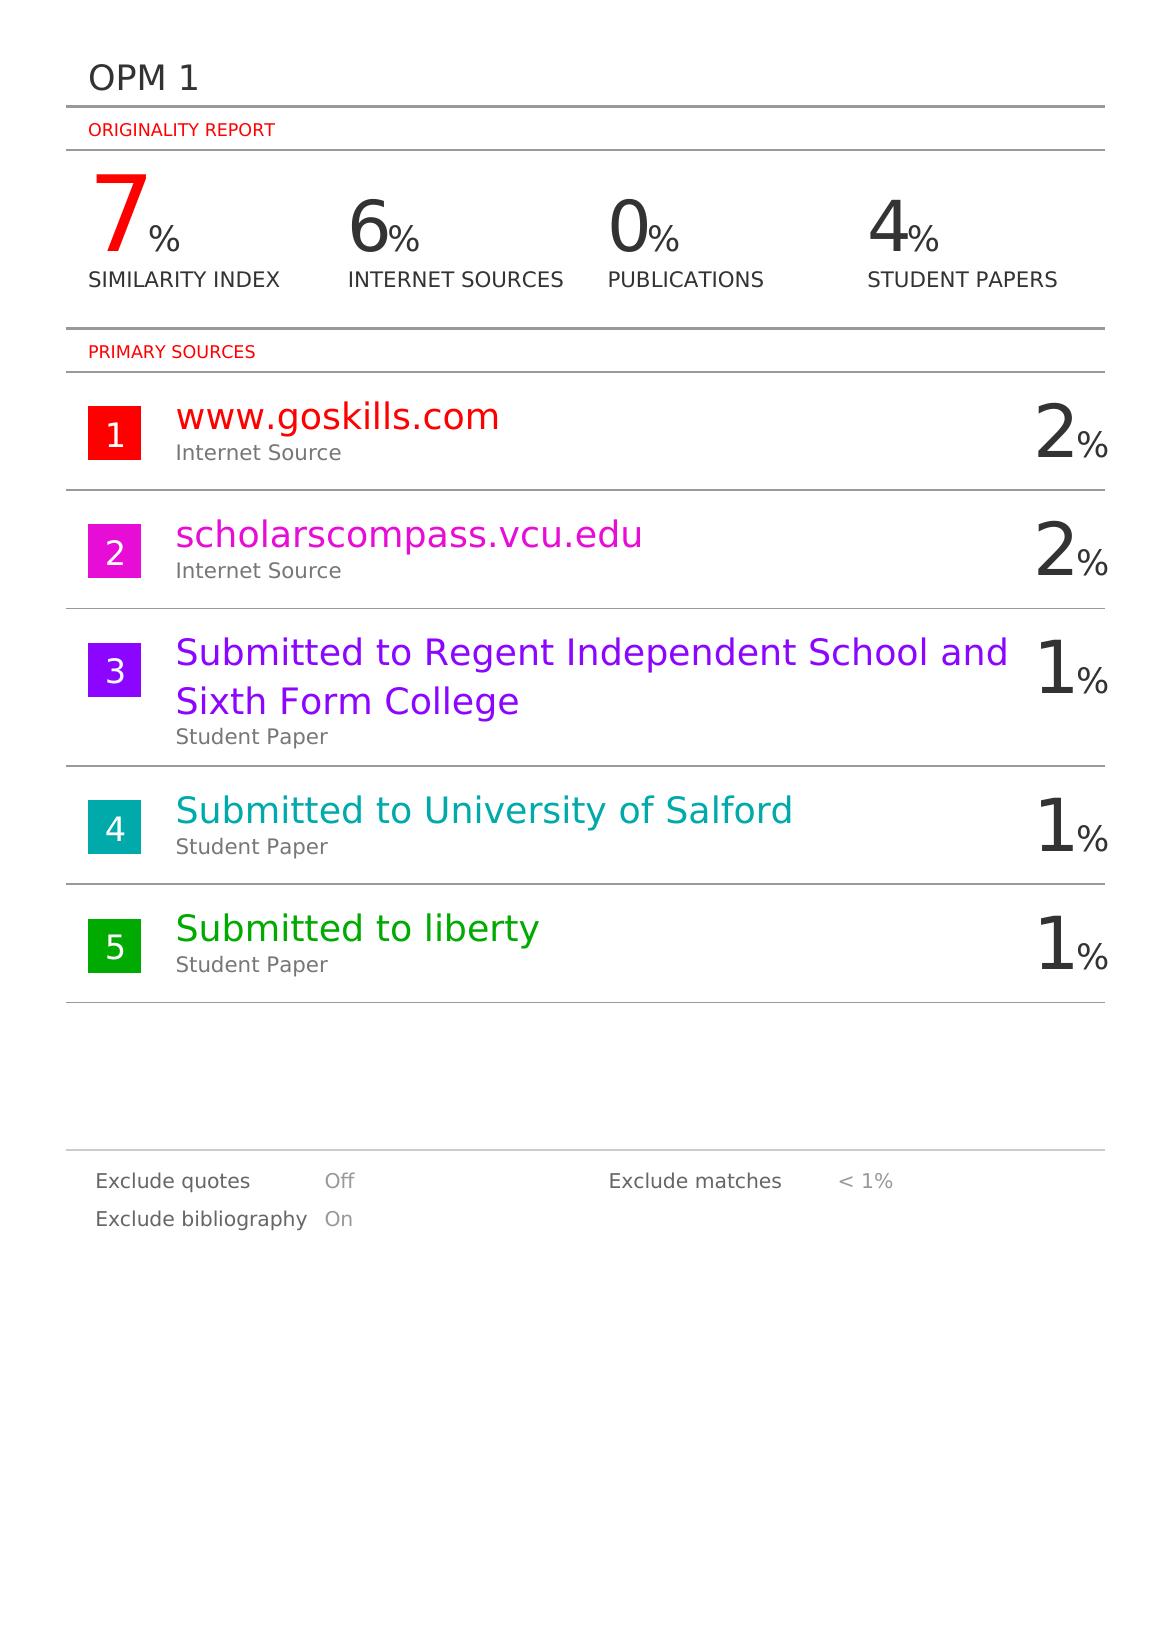1158x1637 pixels.
Task: Click the purple source number 3 badge
Action: point(114,670)
